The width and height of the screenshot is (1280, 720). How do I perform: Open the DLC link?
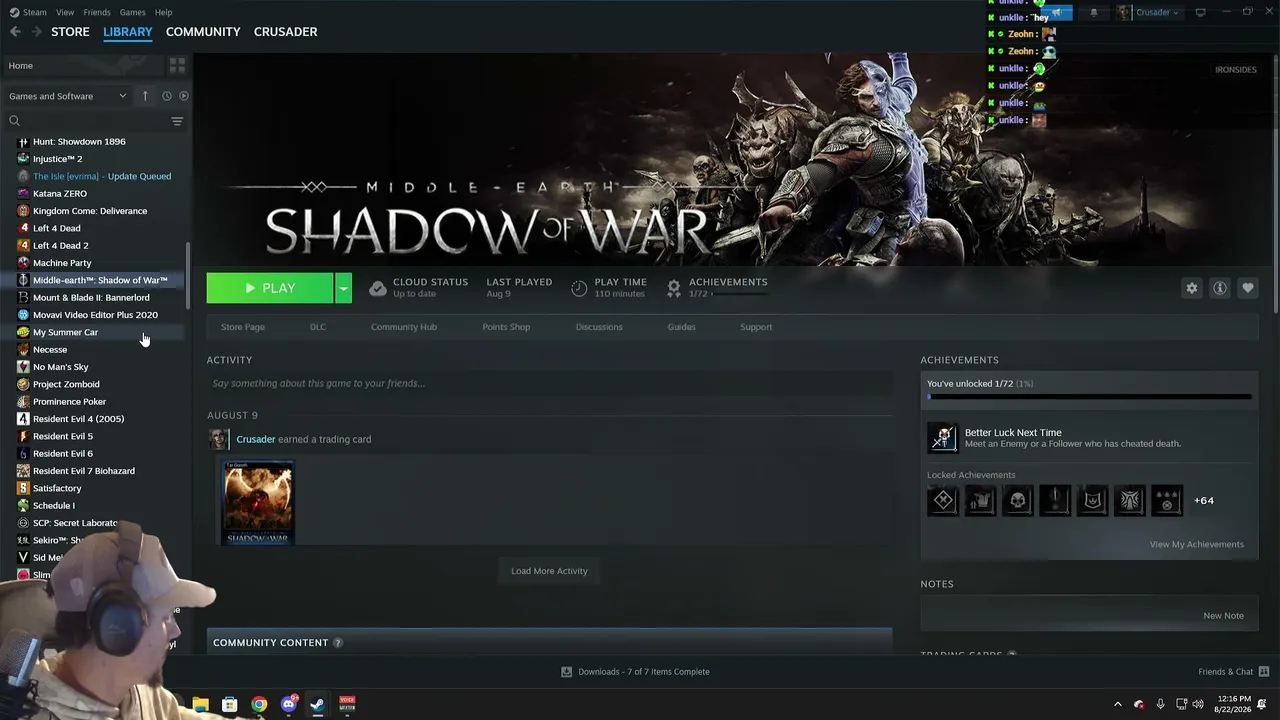point(318,327)
